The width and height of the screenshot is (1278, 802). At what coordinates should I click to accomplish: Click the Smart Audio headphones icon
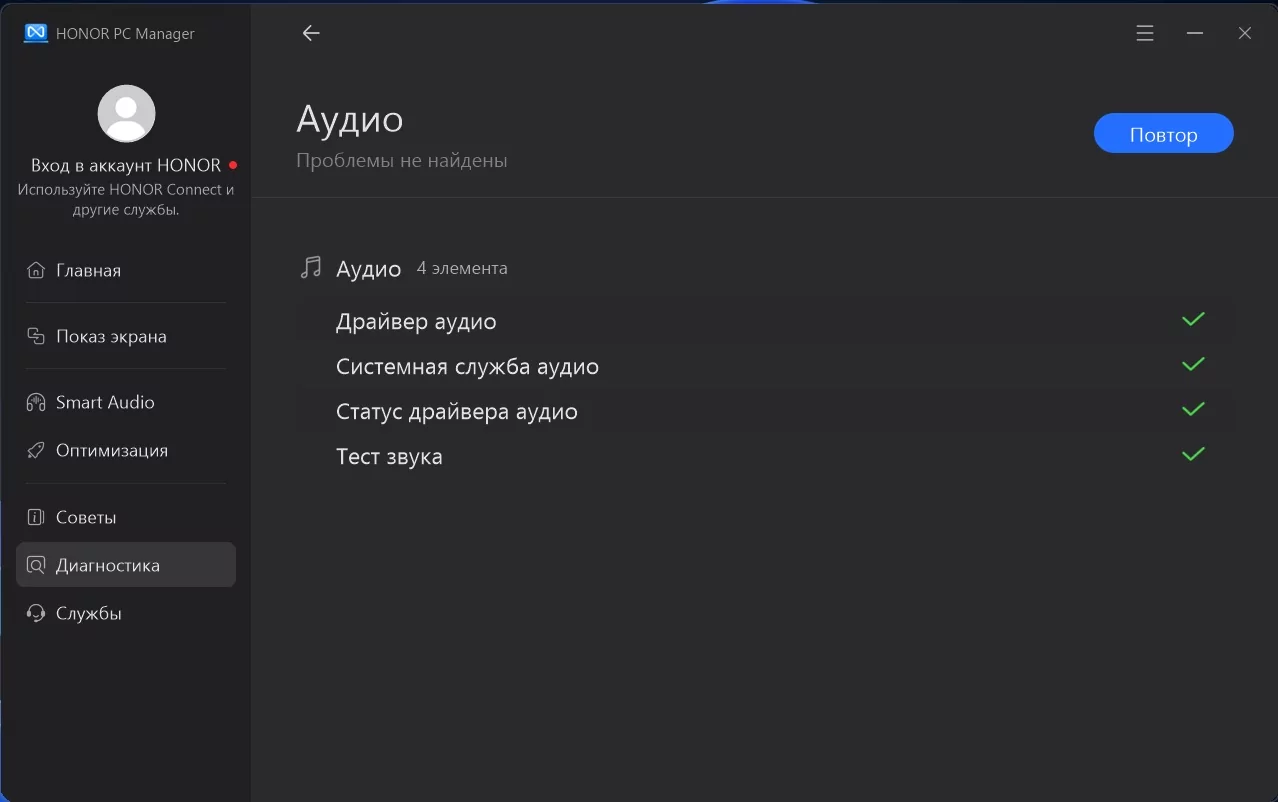click(x=36, y=403)
